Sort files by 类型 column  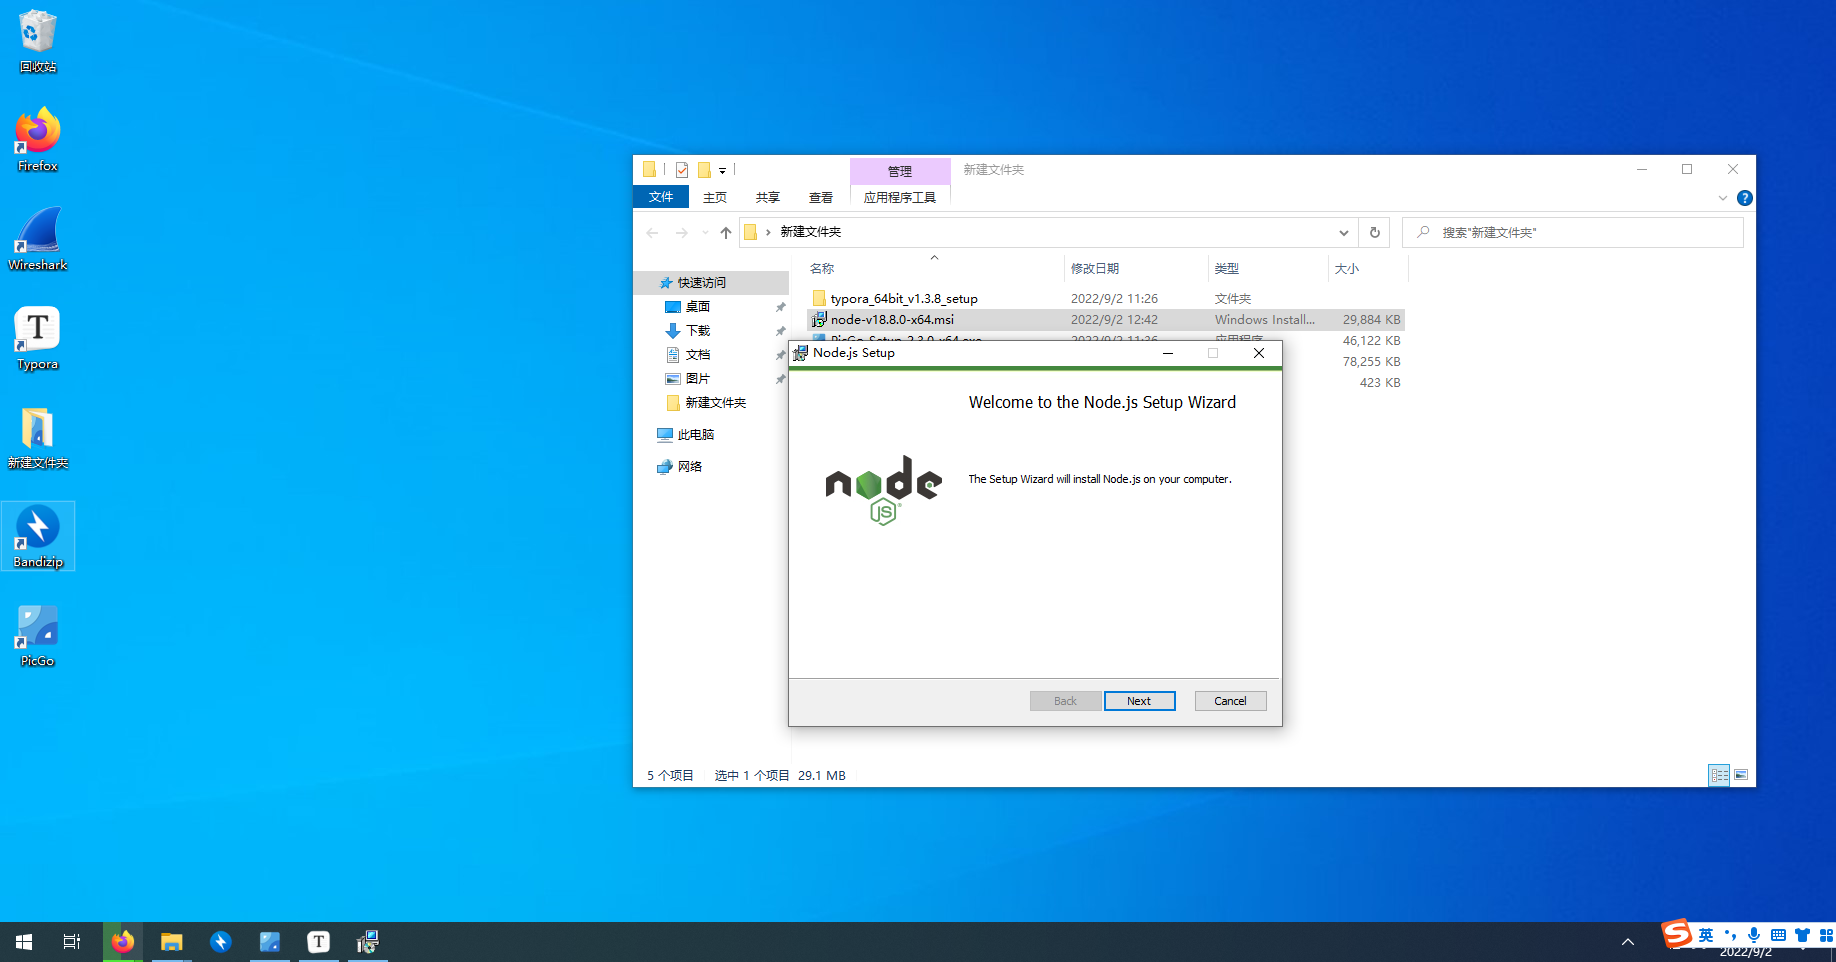tap(1227, 268)
